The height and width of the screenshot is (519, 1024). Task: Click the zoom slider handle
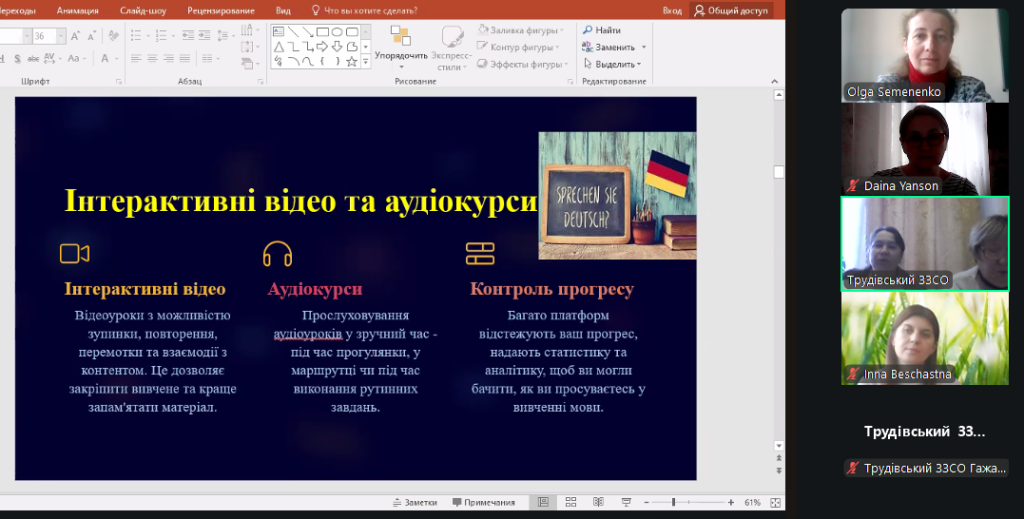674,502
